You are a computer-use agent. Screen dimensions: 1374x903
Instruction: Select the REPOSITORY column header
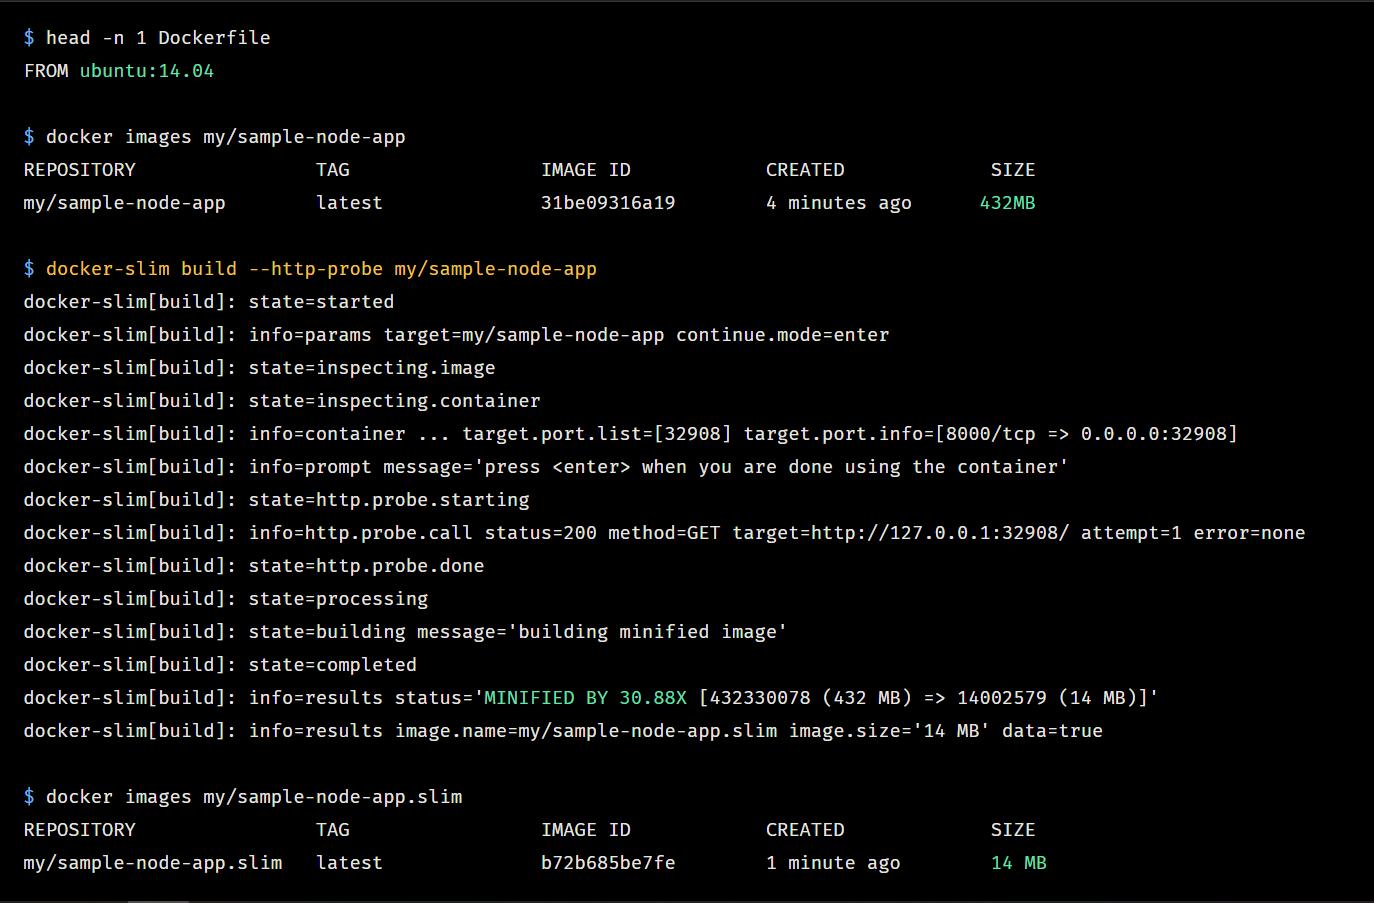coord(79,169)
